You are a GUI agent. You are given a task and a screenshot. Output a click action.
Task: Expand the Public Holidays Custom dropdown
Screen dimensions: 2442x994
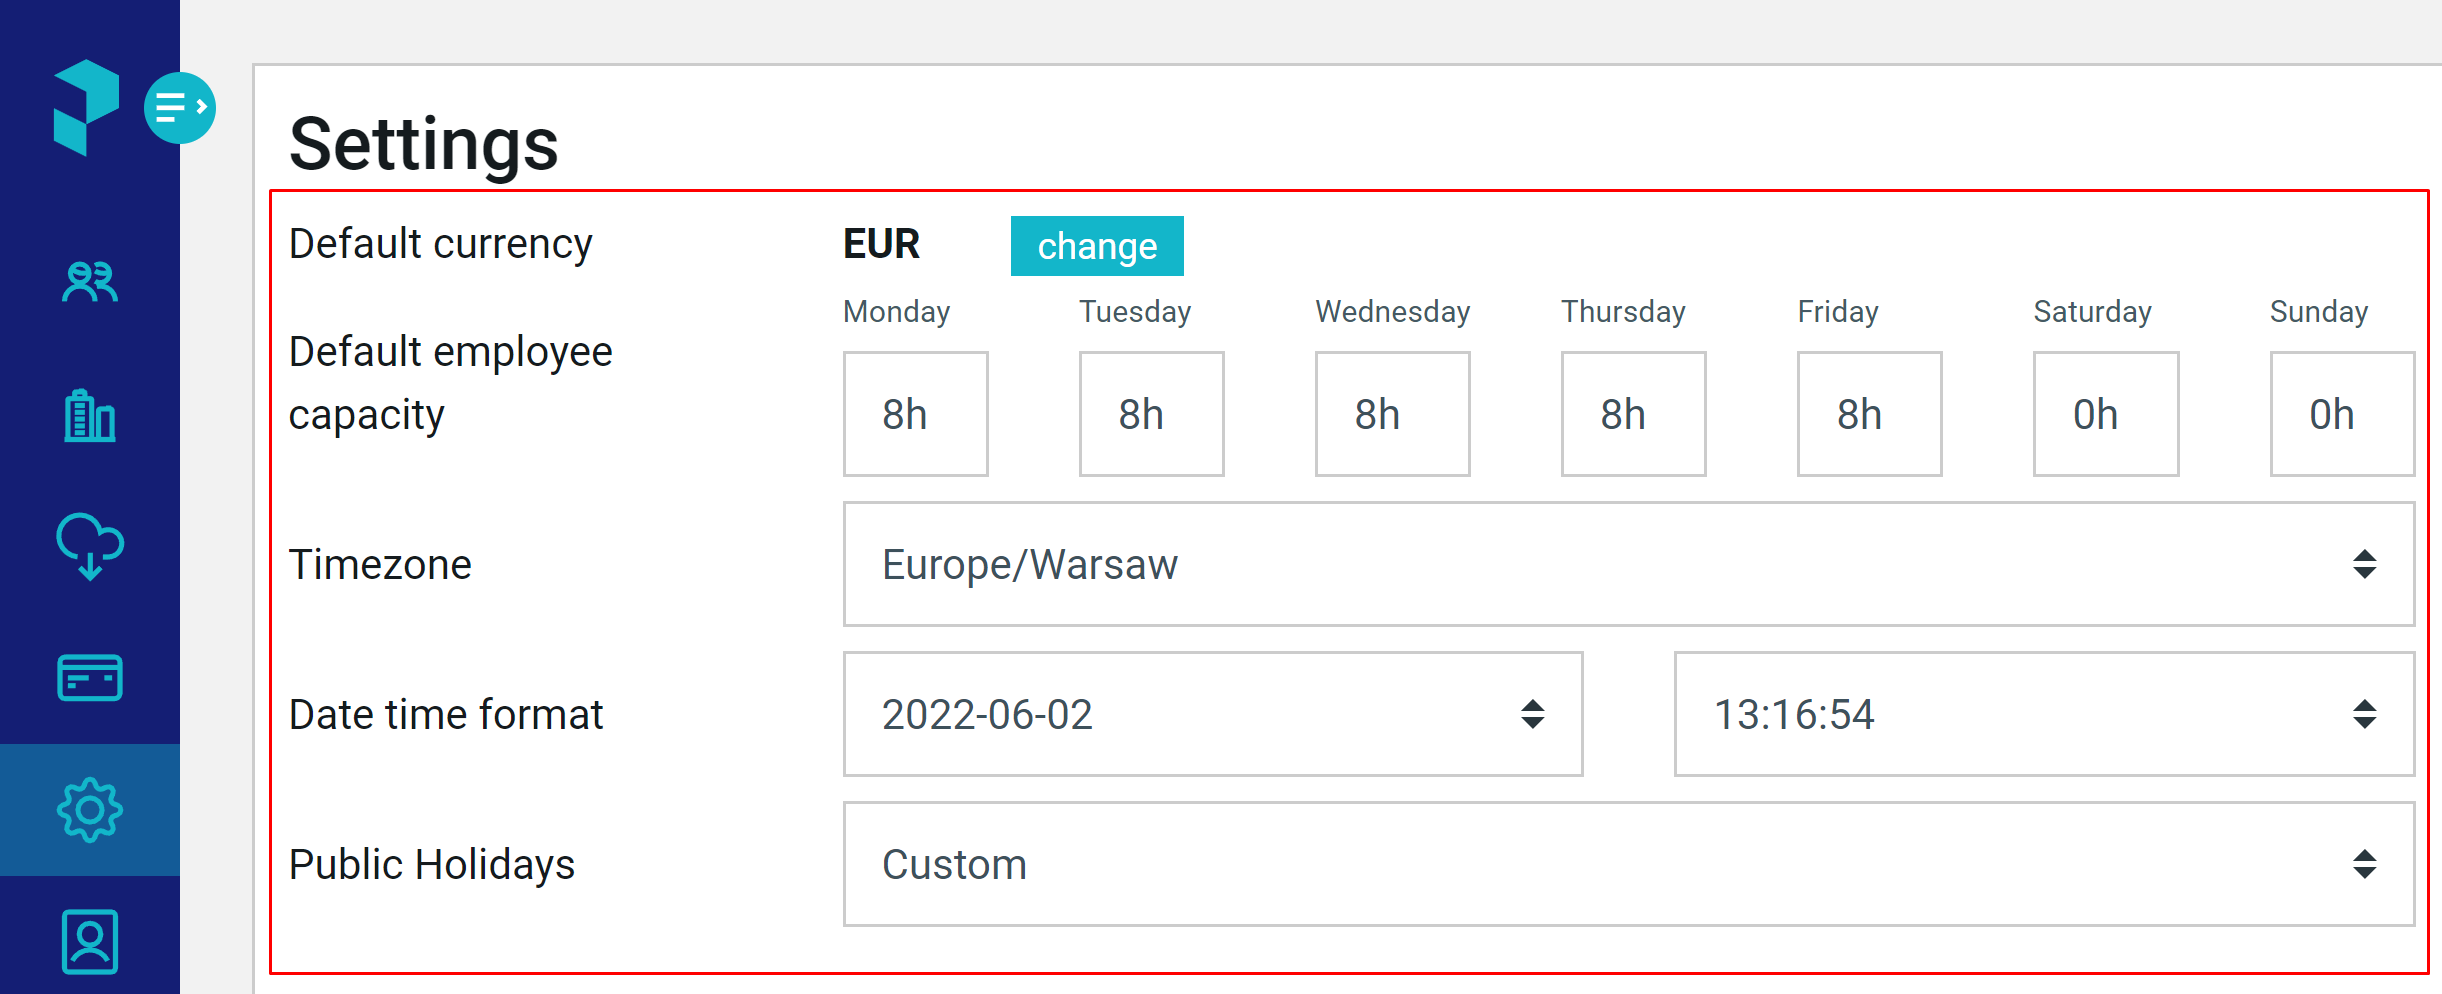(1629, 864)
